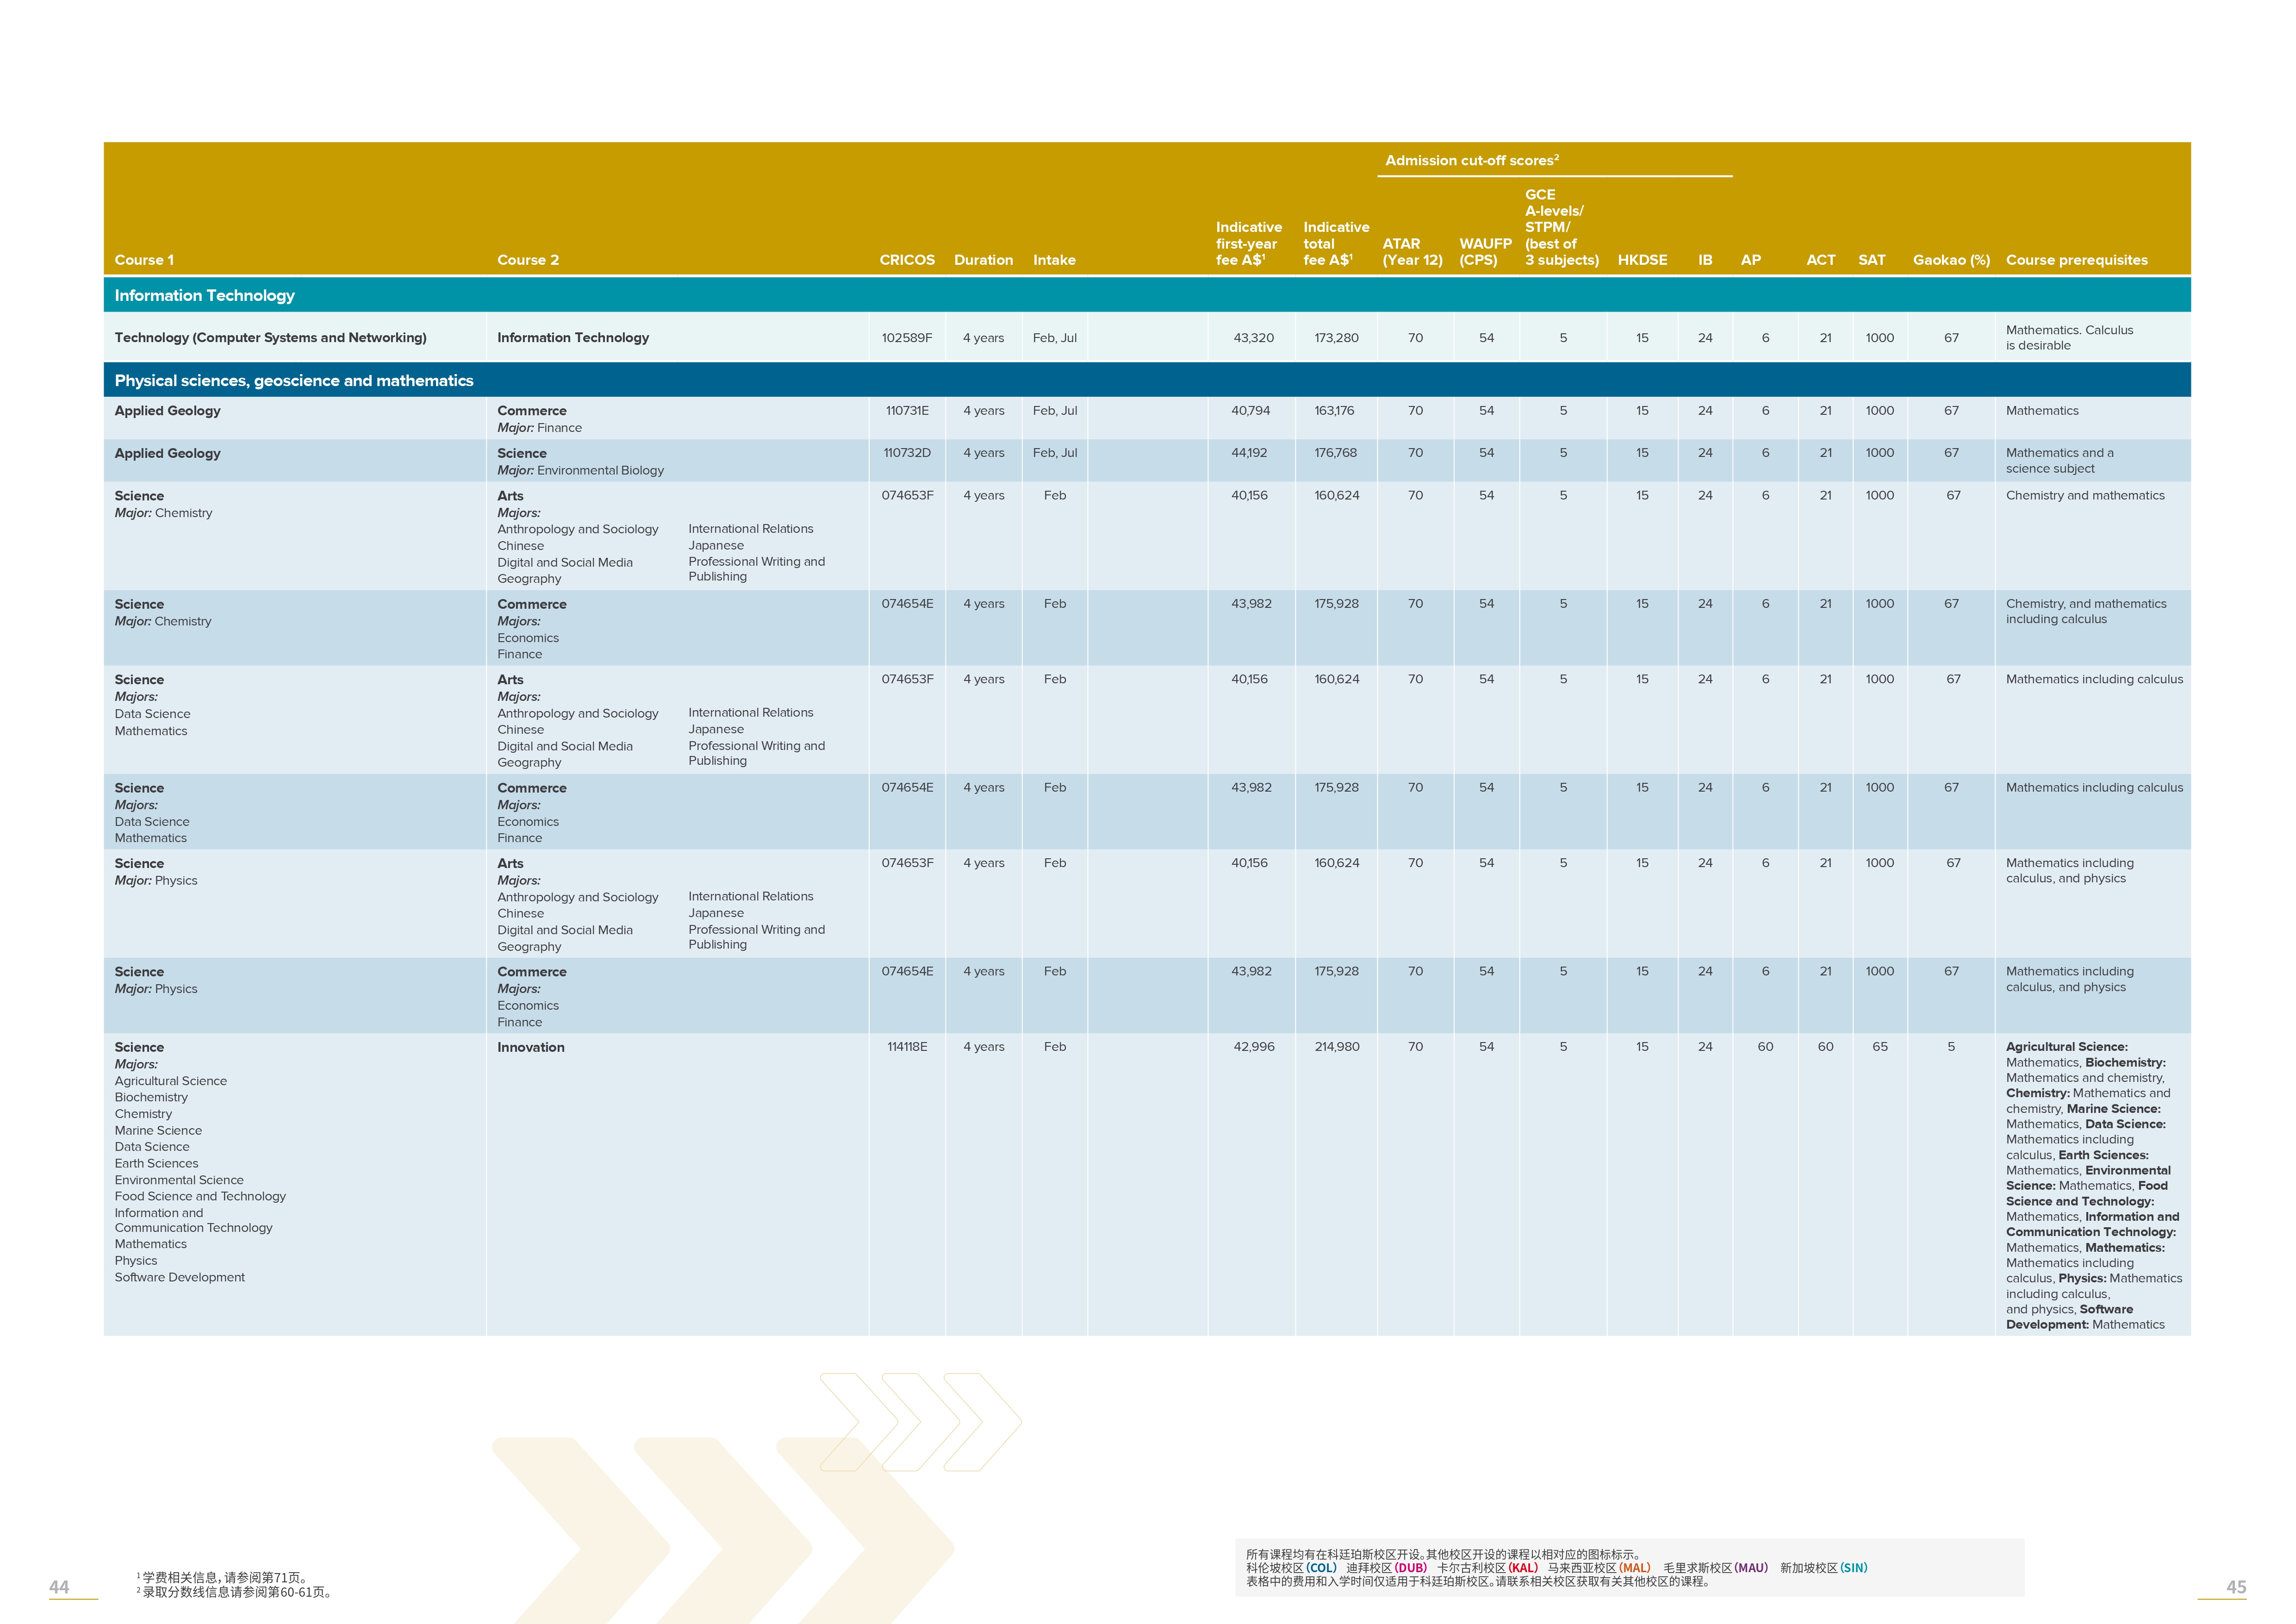
Task: Click the Physical sciences, geoscience and mathematics header
Action: click(294, 380)
